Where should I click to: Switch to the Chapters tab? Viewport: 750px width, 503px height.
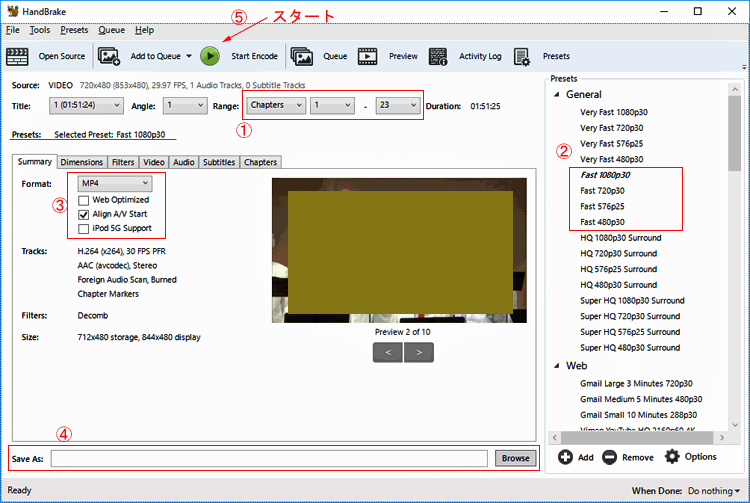pyautogui.click(x=261, y=163)
